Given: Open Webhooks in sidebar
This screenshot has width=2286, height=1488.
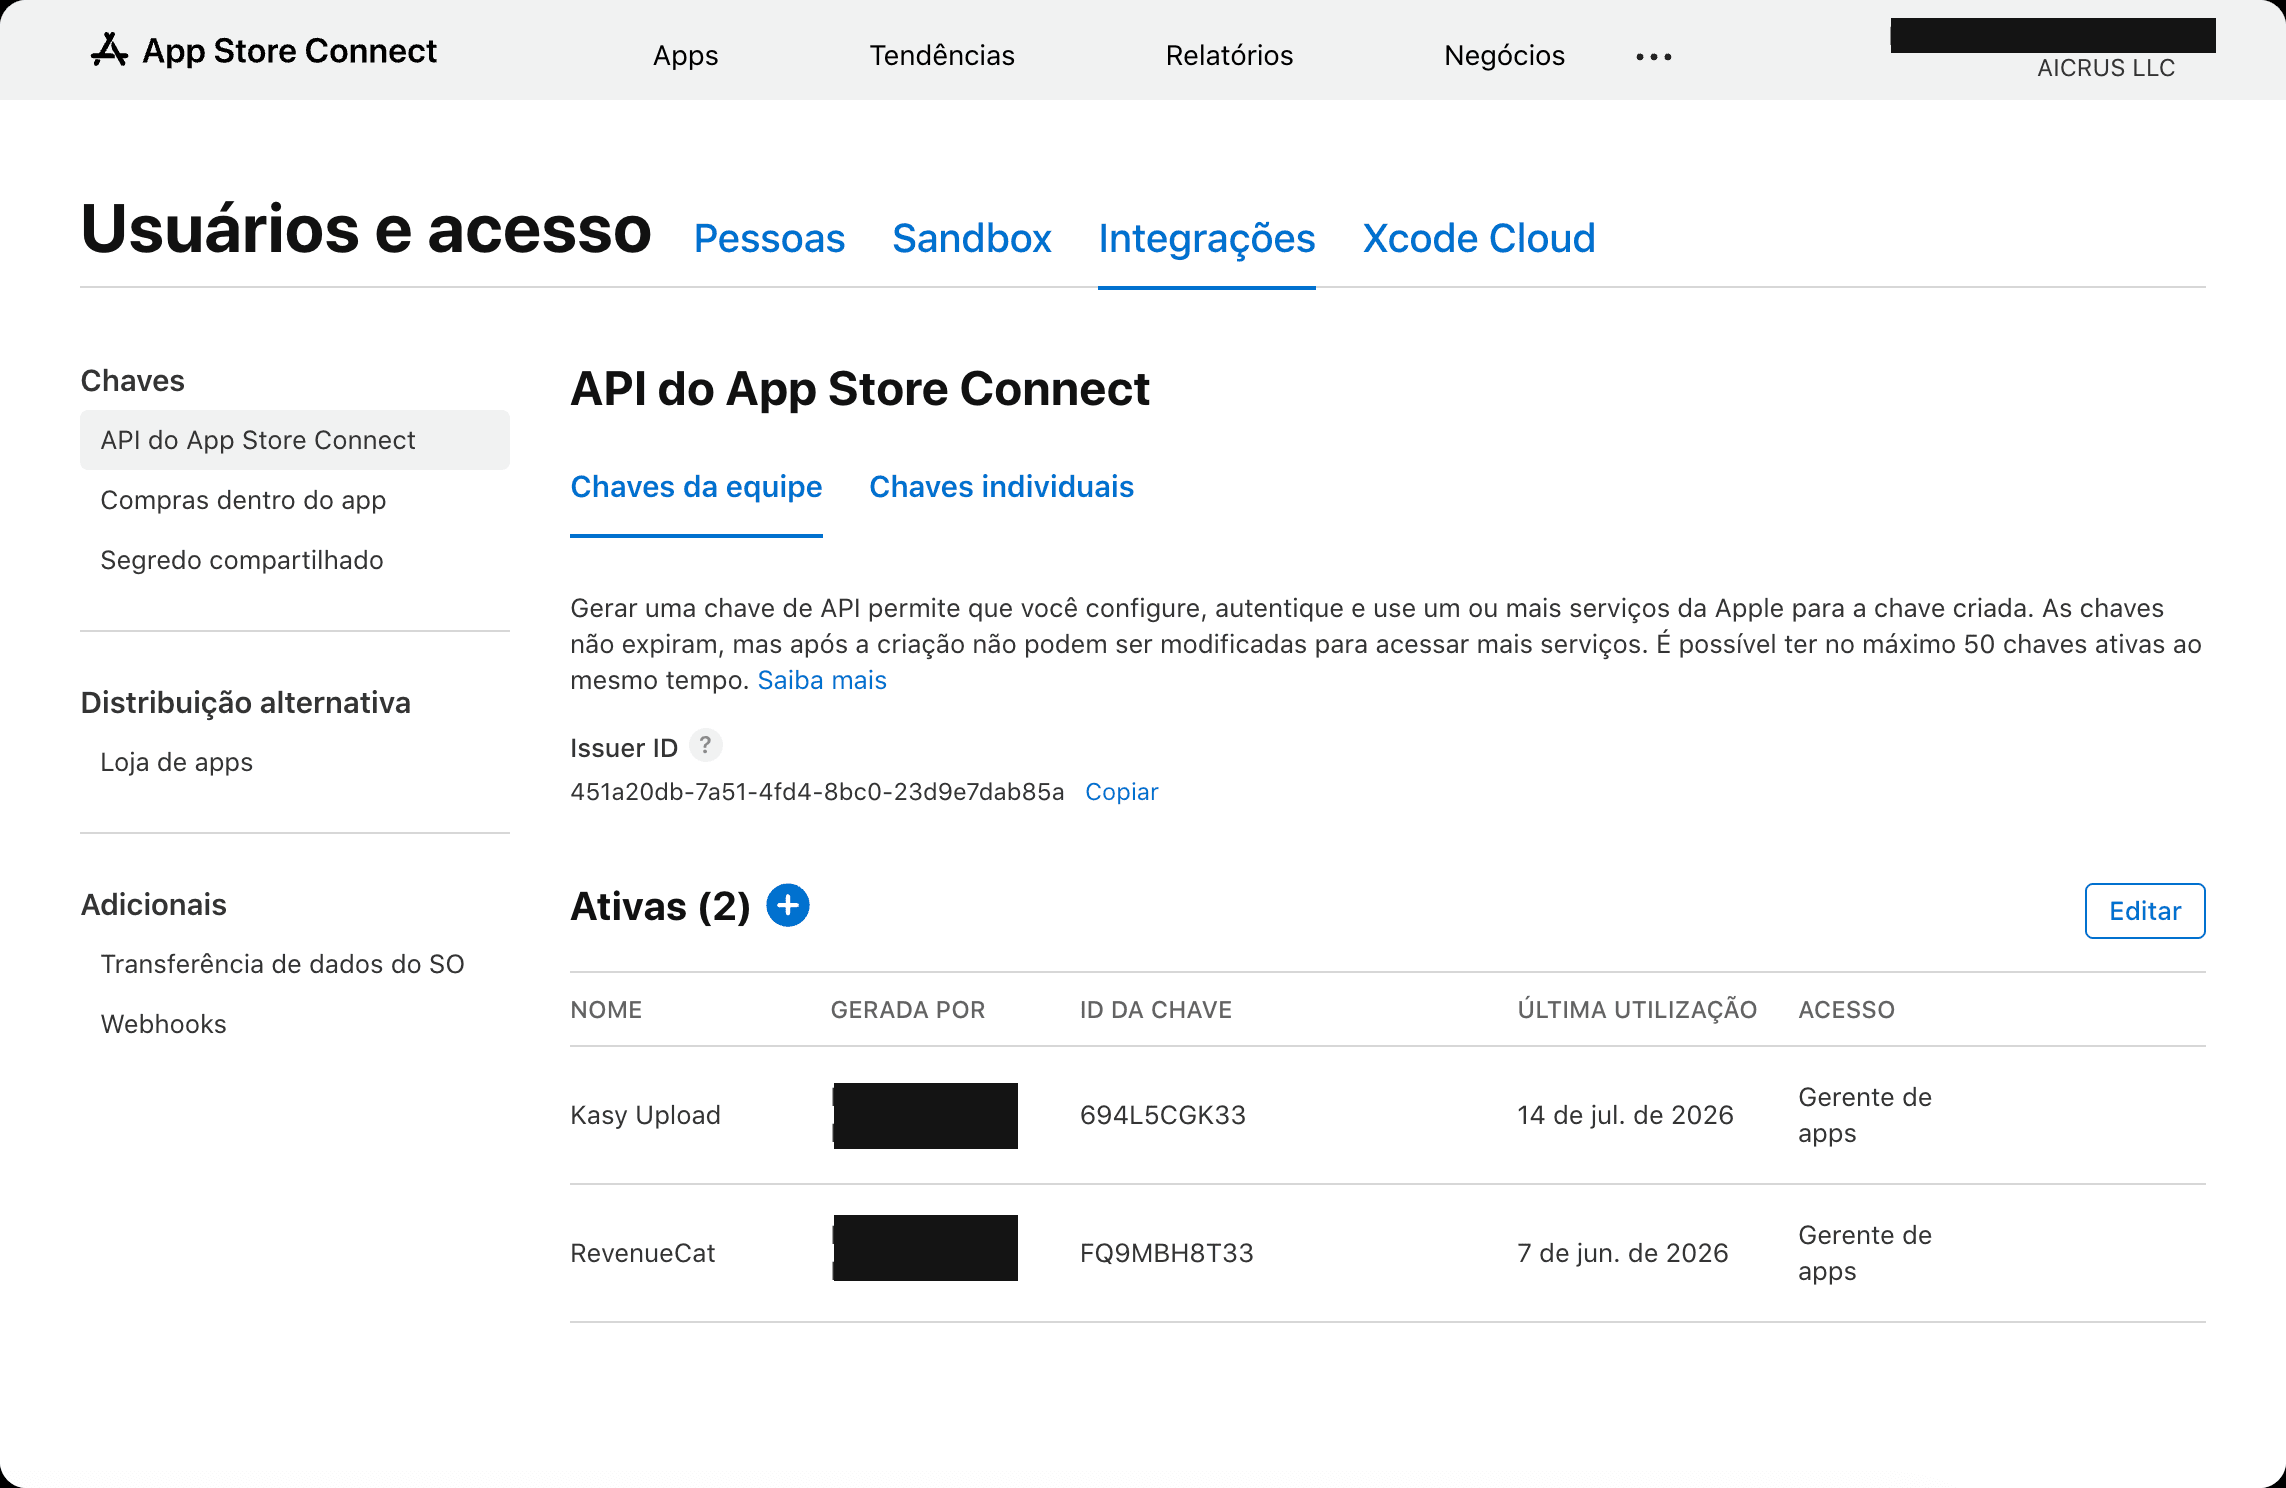Looking at the screenshot, I should point(163,1024).
